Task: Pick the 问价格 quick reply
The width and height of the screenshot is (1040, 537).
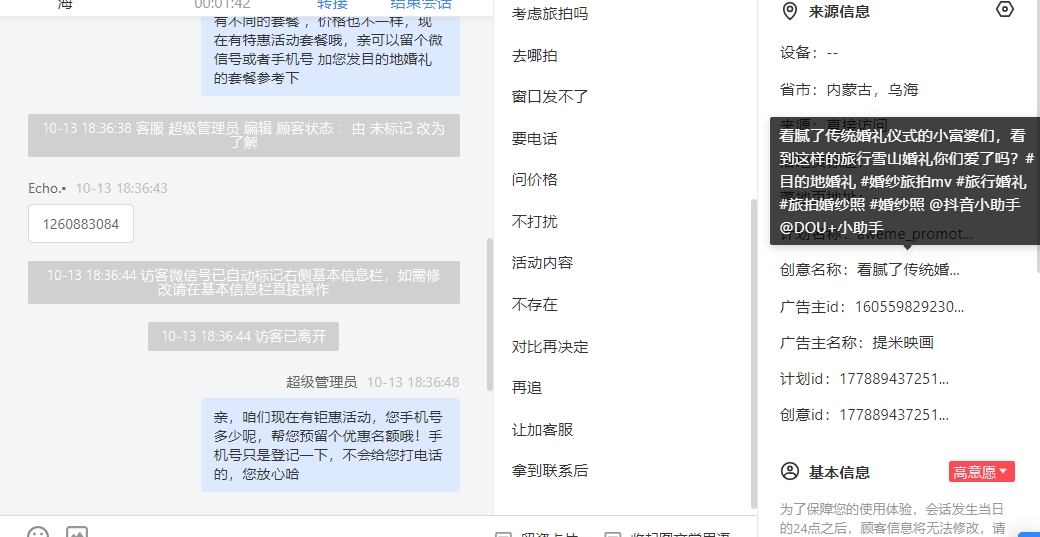Action: point(535,180)
